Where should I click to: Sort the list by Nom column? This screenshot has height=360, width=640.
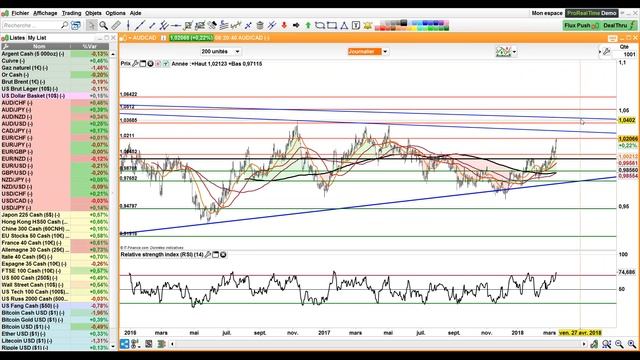tap(40, 47)
